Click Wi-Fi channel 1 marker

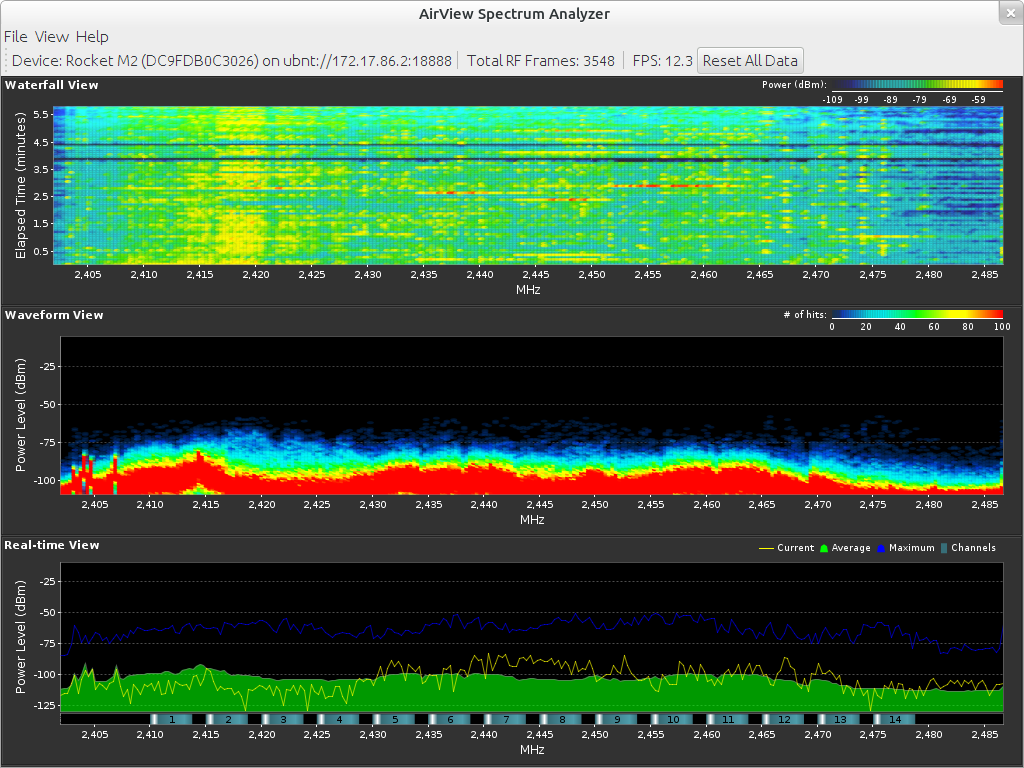click(172, 719)
